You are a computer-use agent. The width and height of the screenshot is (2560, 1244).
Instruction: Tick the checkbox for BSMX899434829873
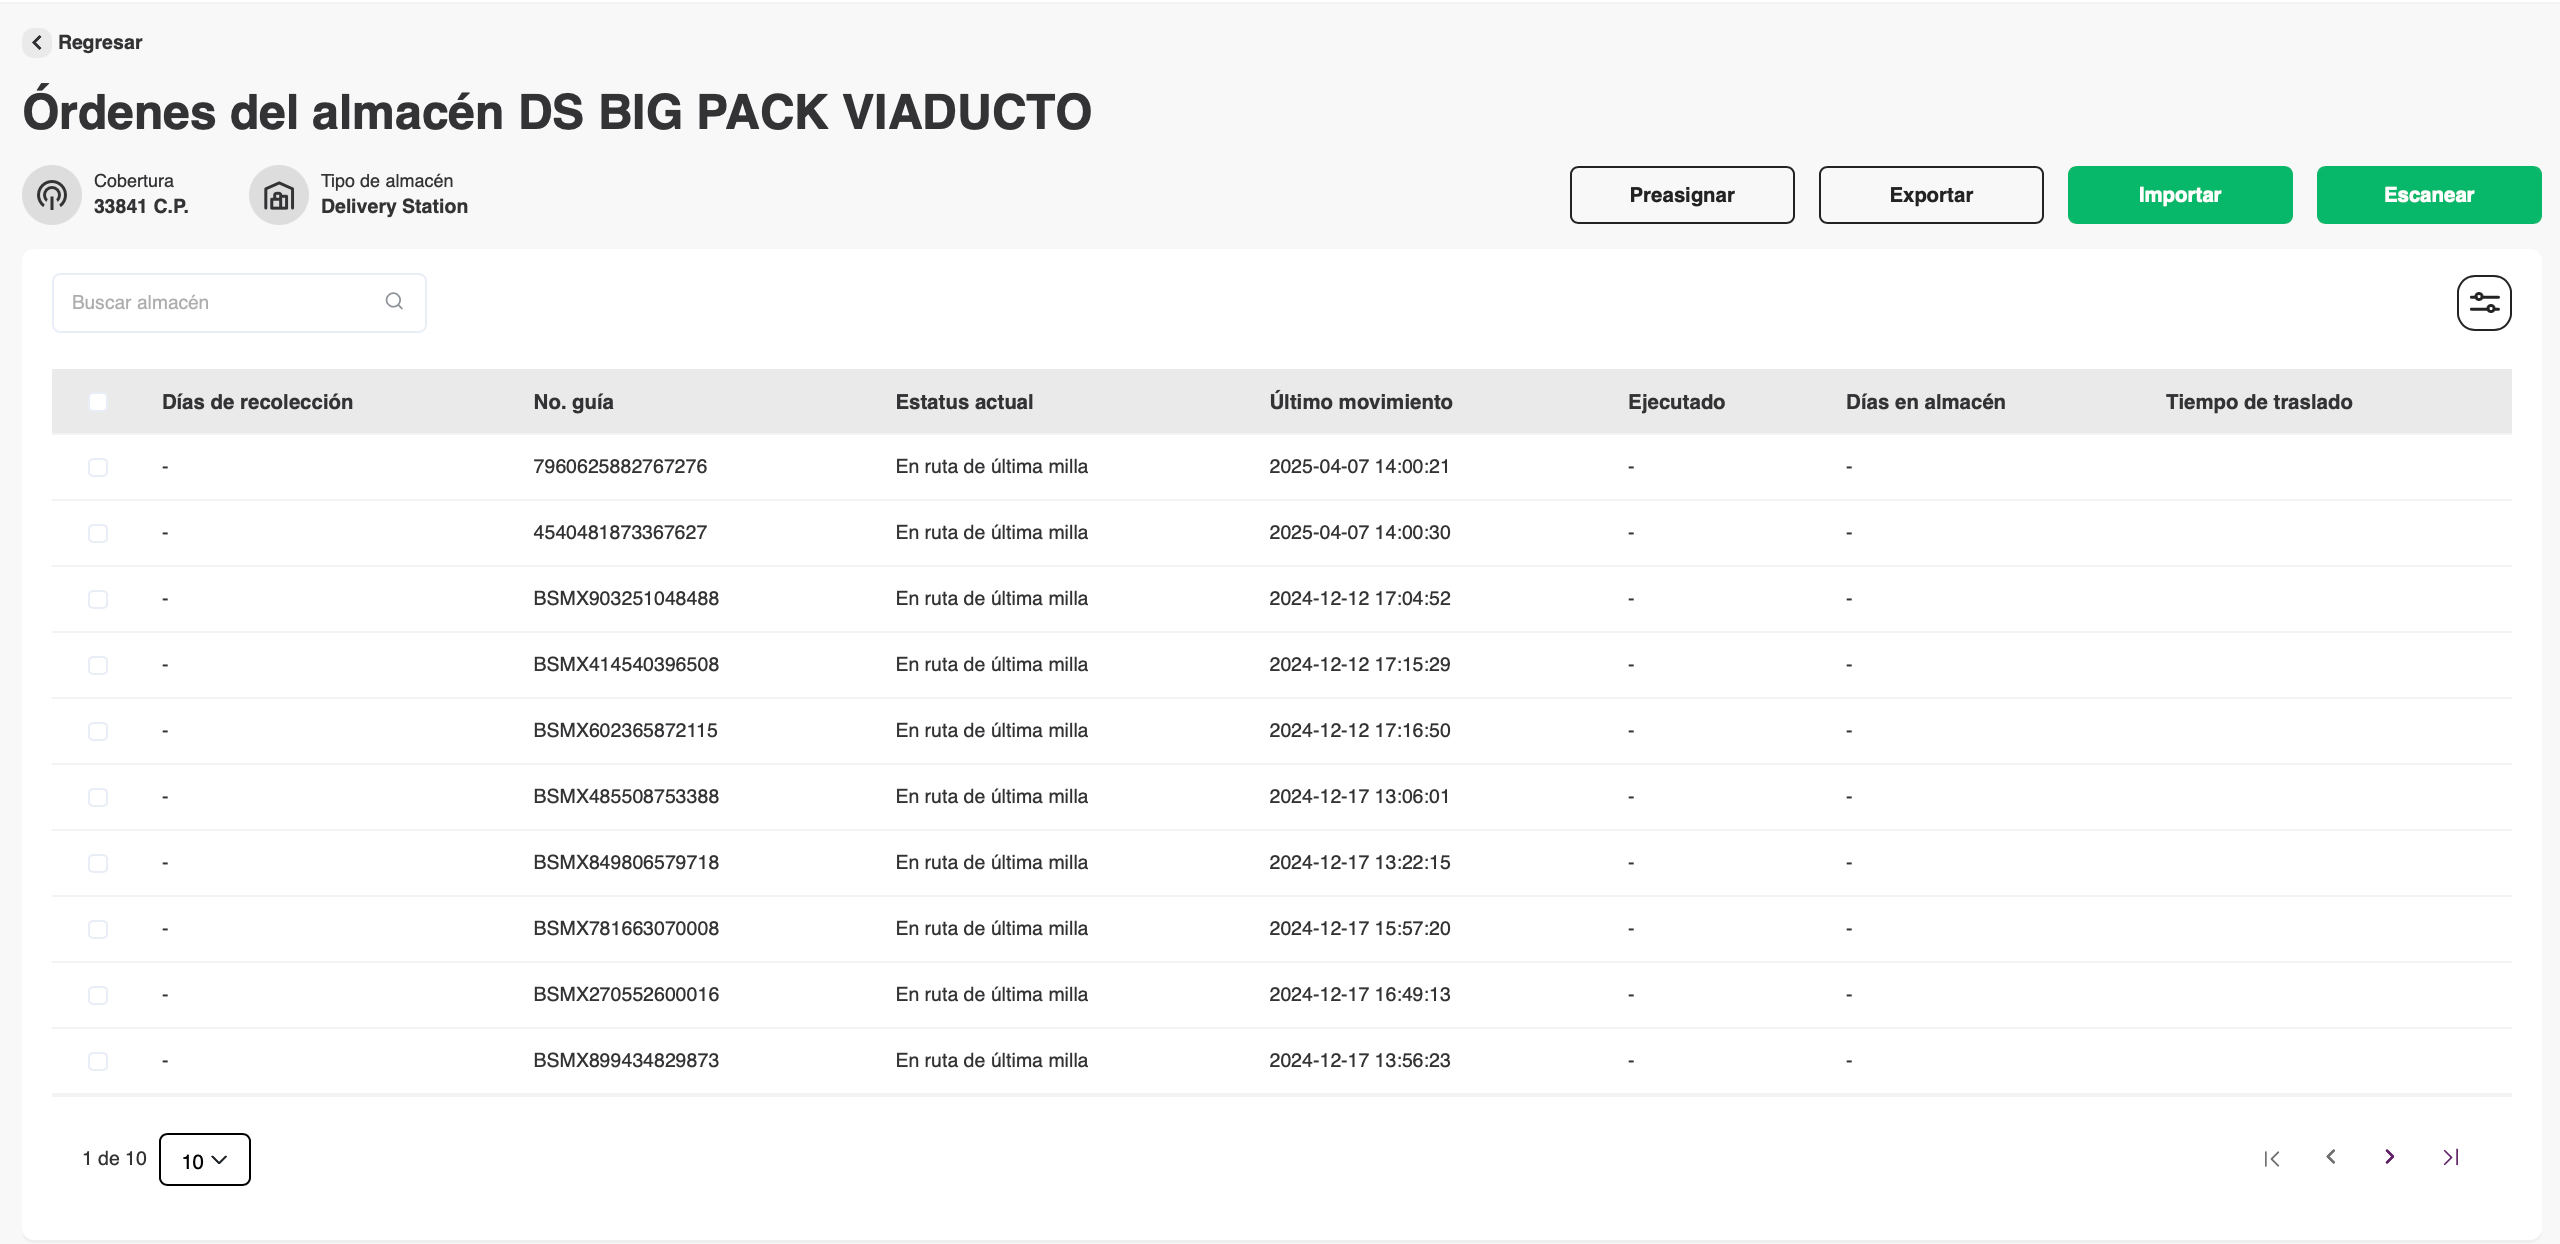98,1061
